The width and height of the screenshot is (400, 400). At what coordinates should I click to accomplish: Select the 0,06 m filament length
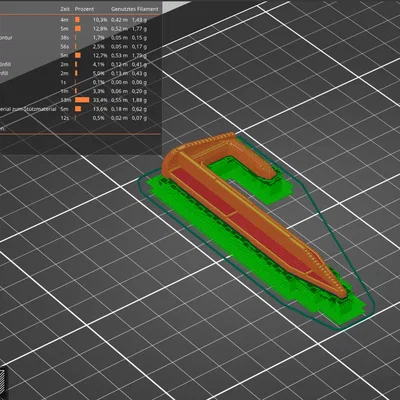[x=119, y=91]
